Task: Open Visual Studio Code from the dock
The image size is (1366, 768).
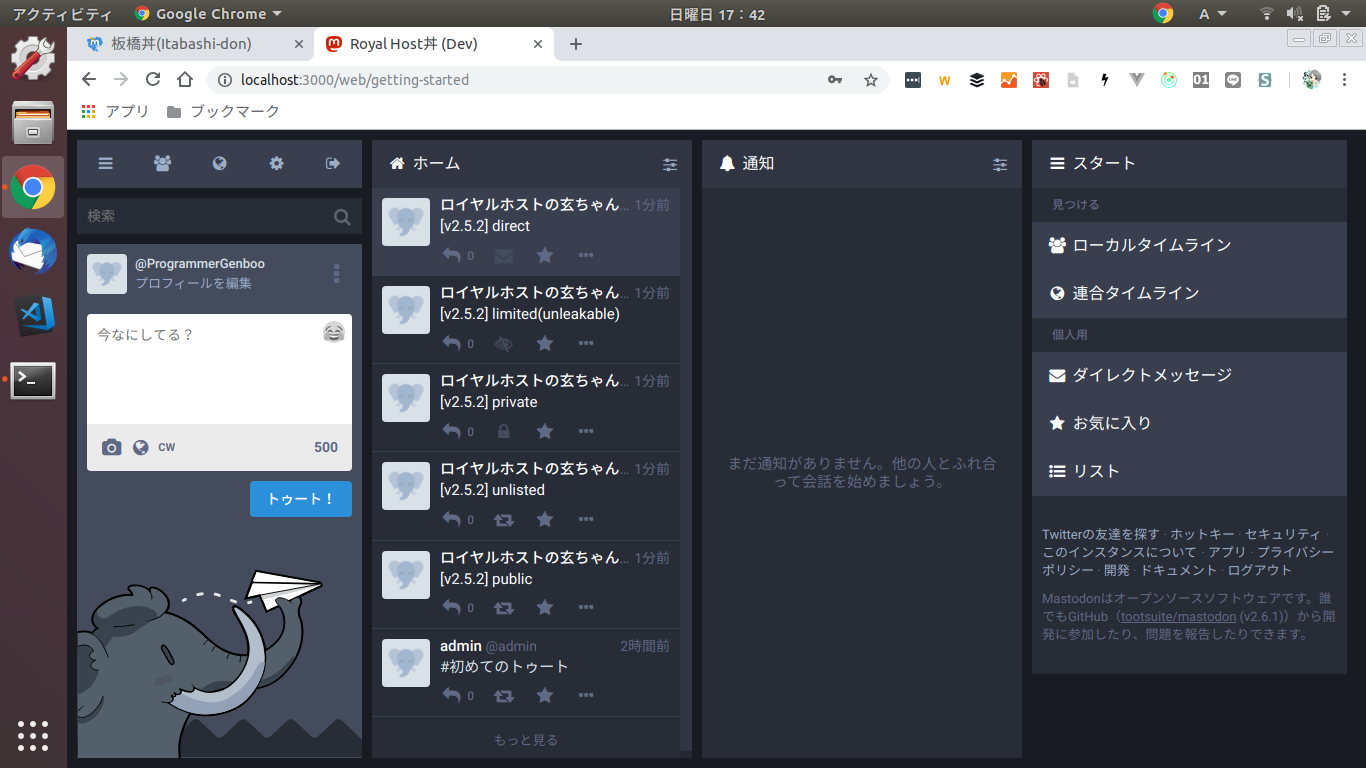Action: click(x=33, y=317)
